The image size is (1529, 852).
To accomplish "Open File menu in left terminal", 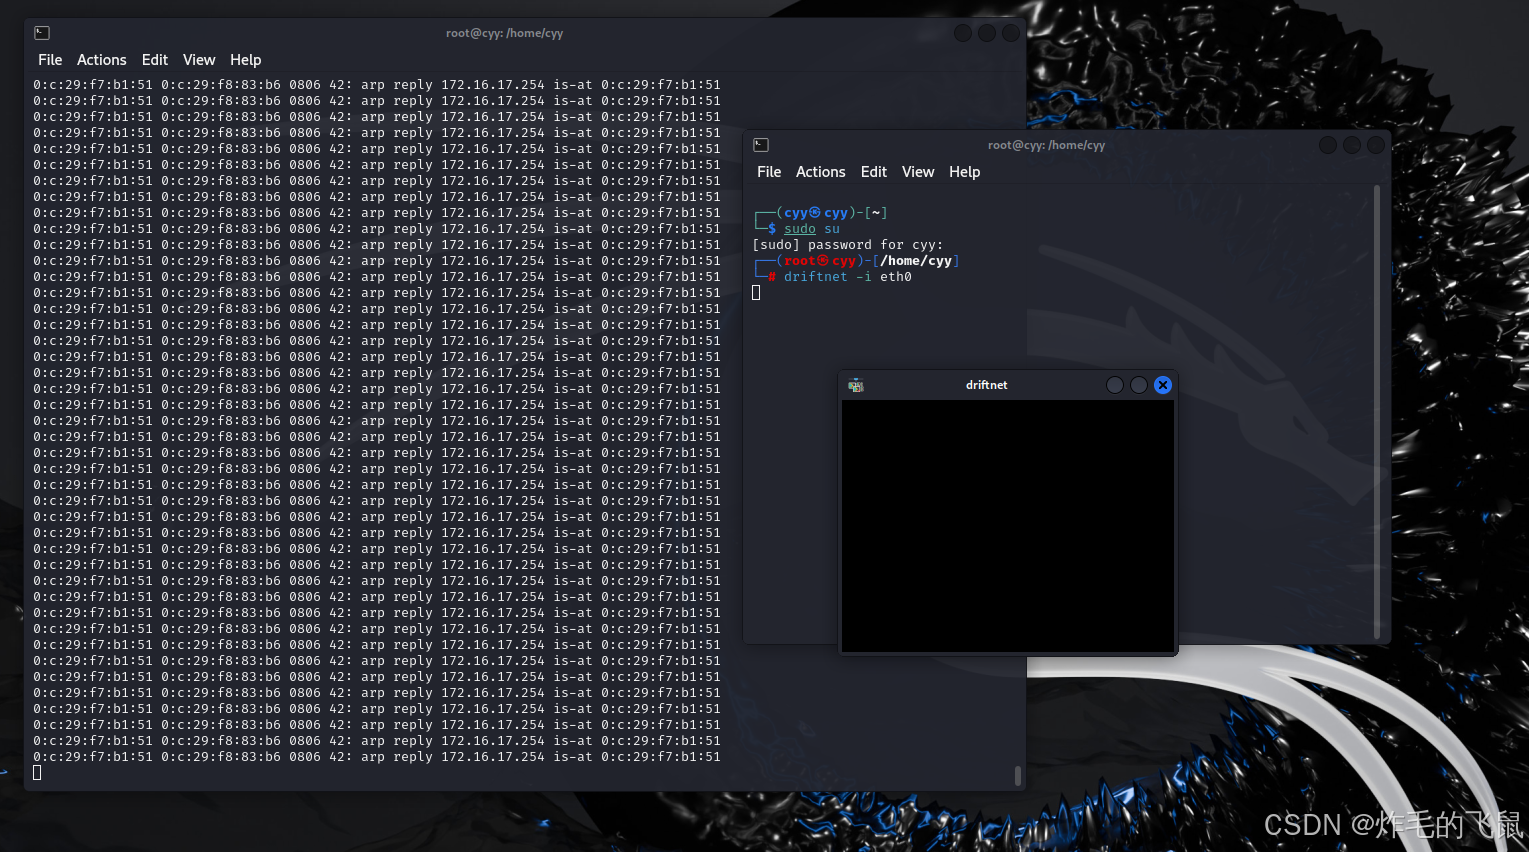I will pyautogui.click(x=50, y=60).
